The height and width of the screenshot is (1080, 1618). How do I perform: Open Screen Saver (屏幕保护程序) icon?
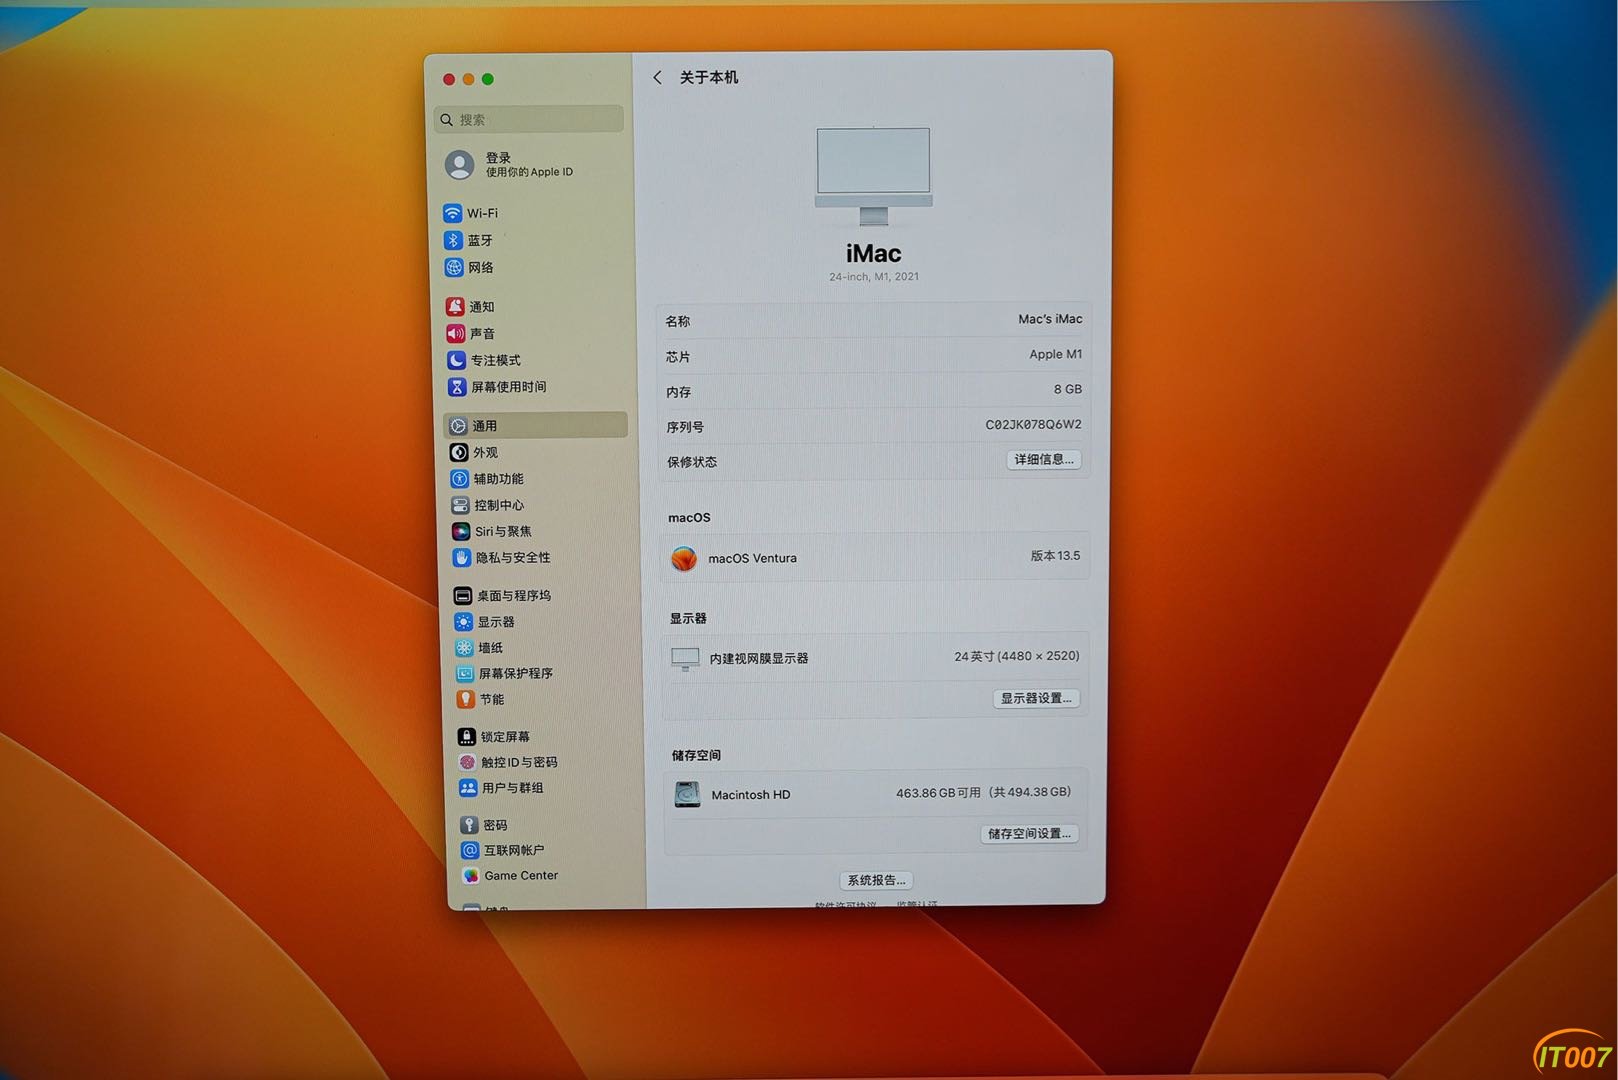(x=465, y=673)
